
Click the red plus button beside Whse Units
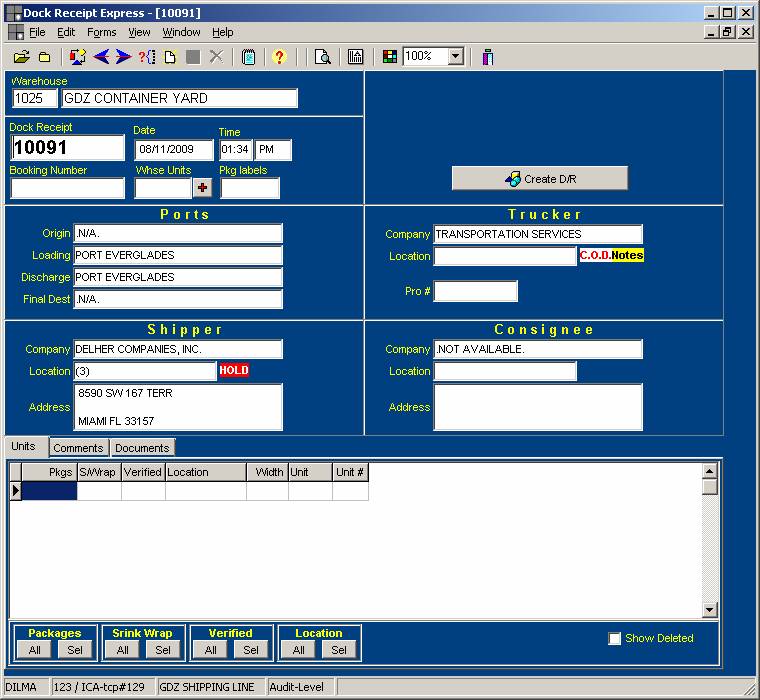coord(202,188)
